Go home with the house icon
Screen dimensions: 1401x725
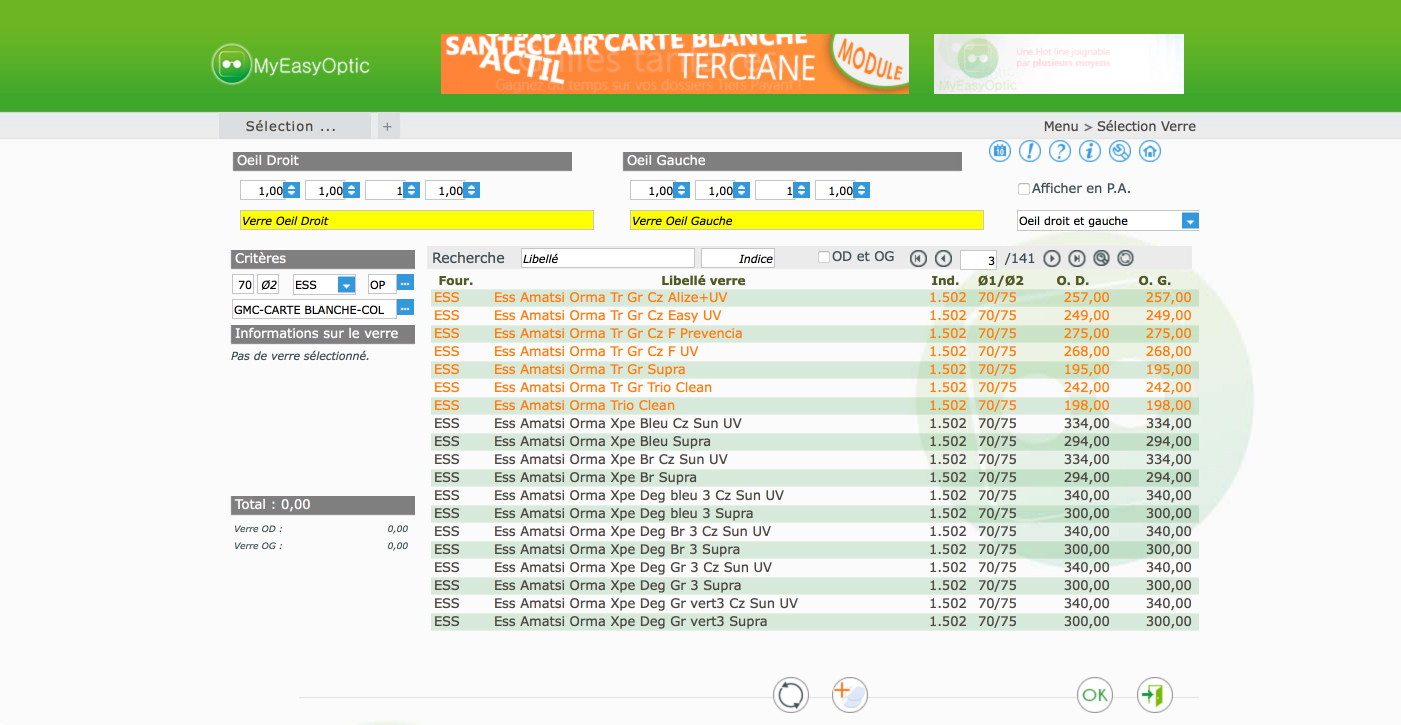click(1150, 151)
